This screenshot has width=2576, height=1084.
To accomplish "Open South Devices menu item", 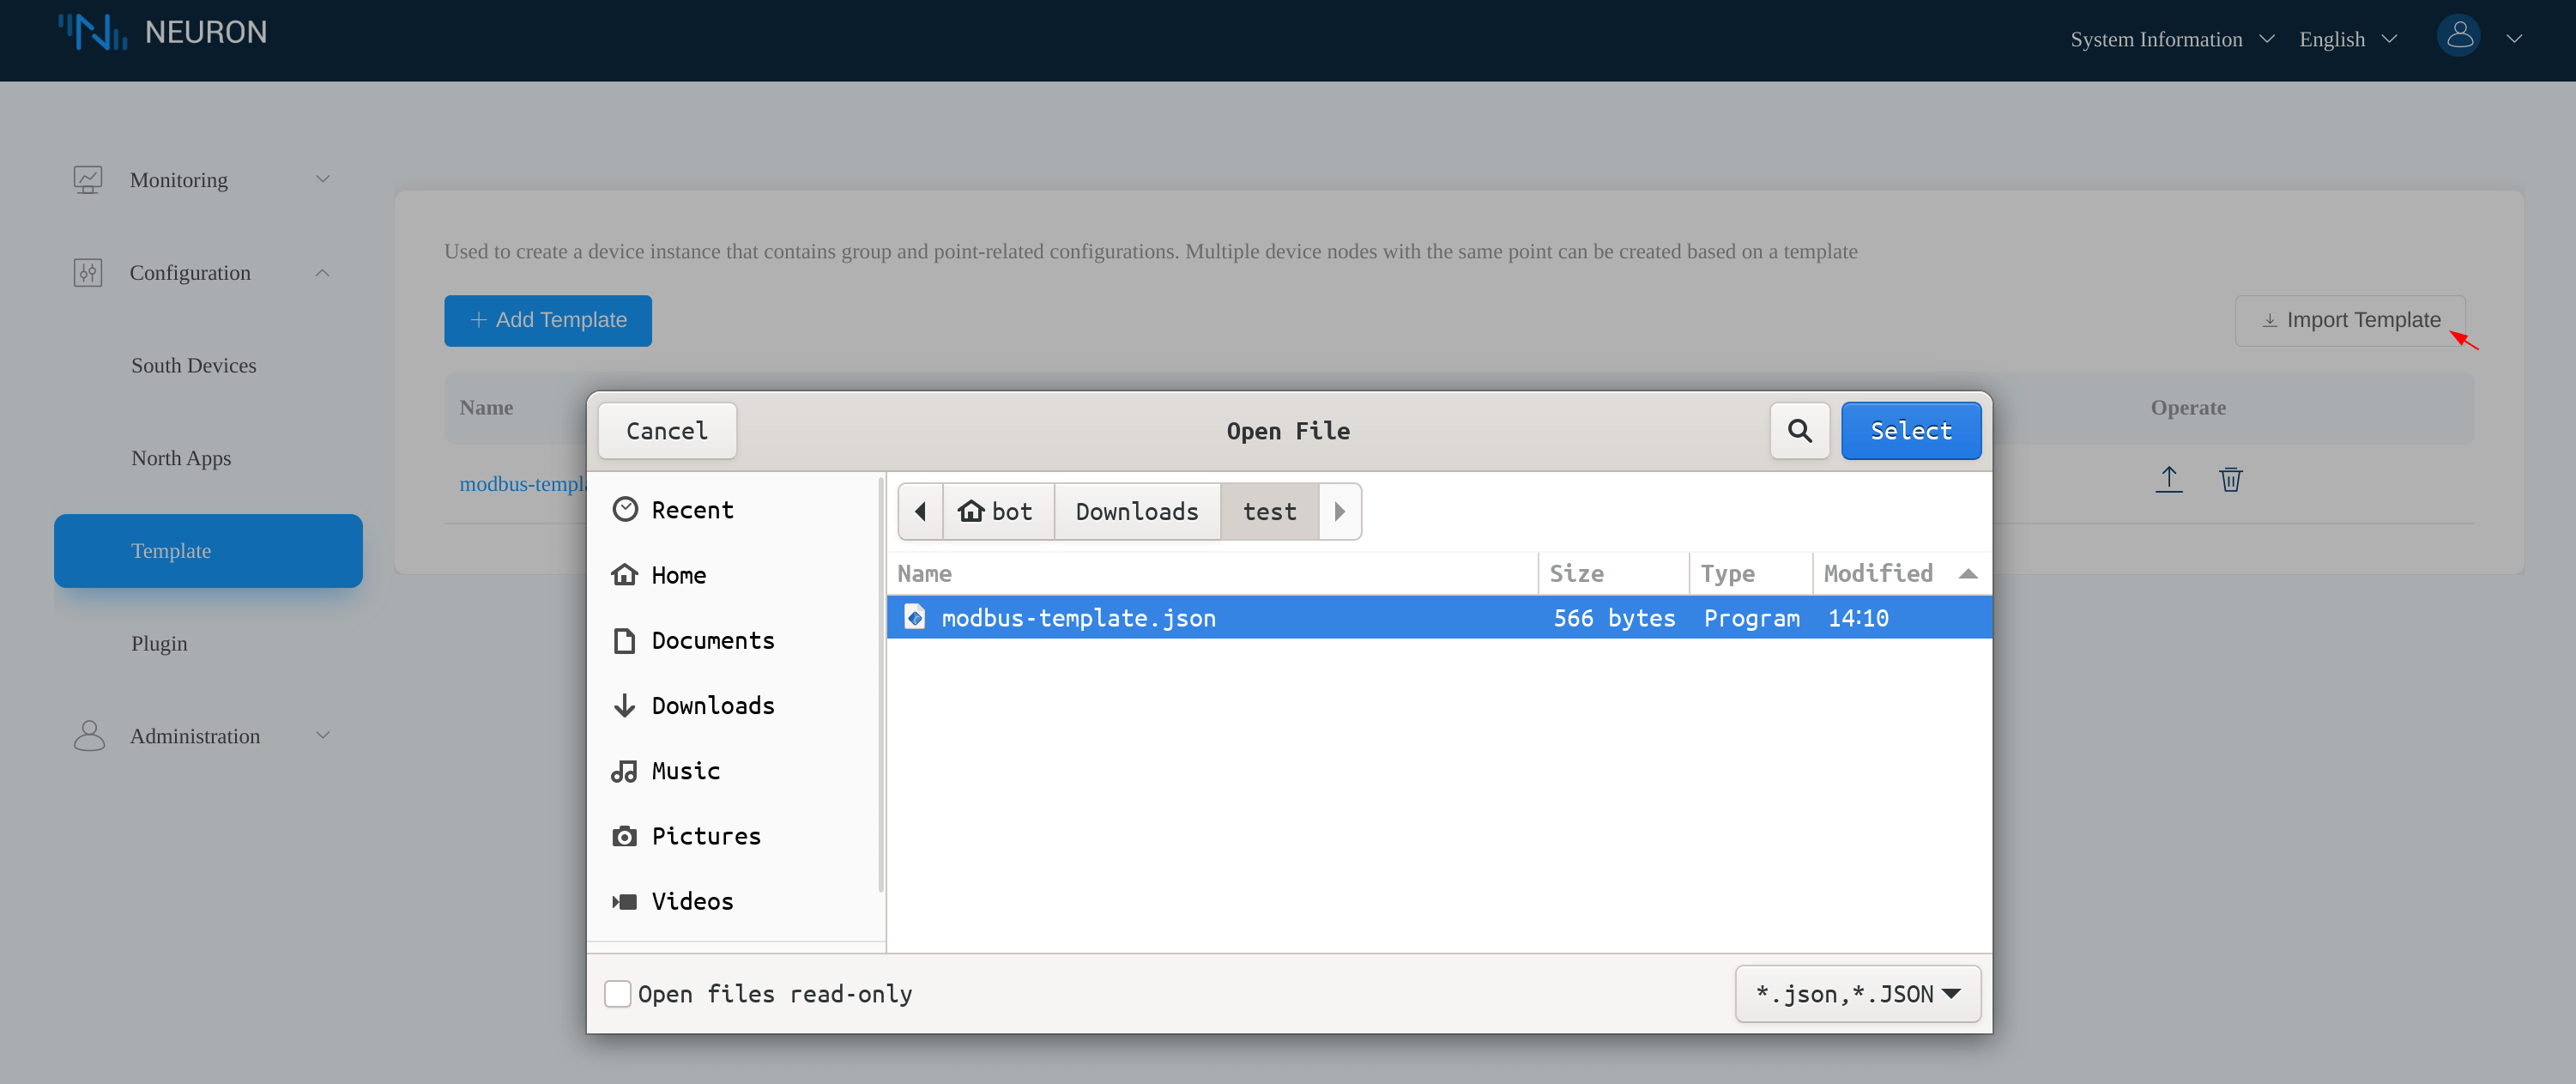I will point(194,365).
